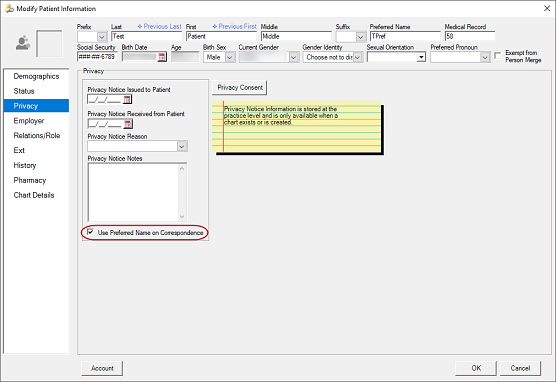
Task: Click the Birth Date field
Action: click(140, 57)
